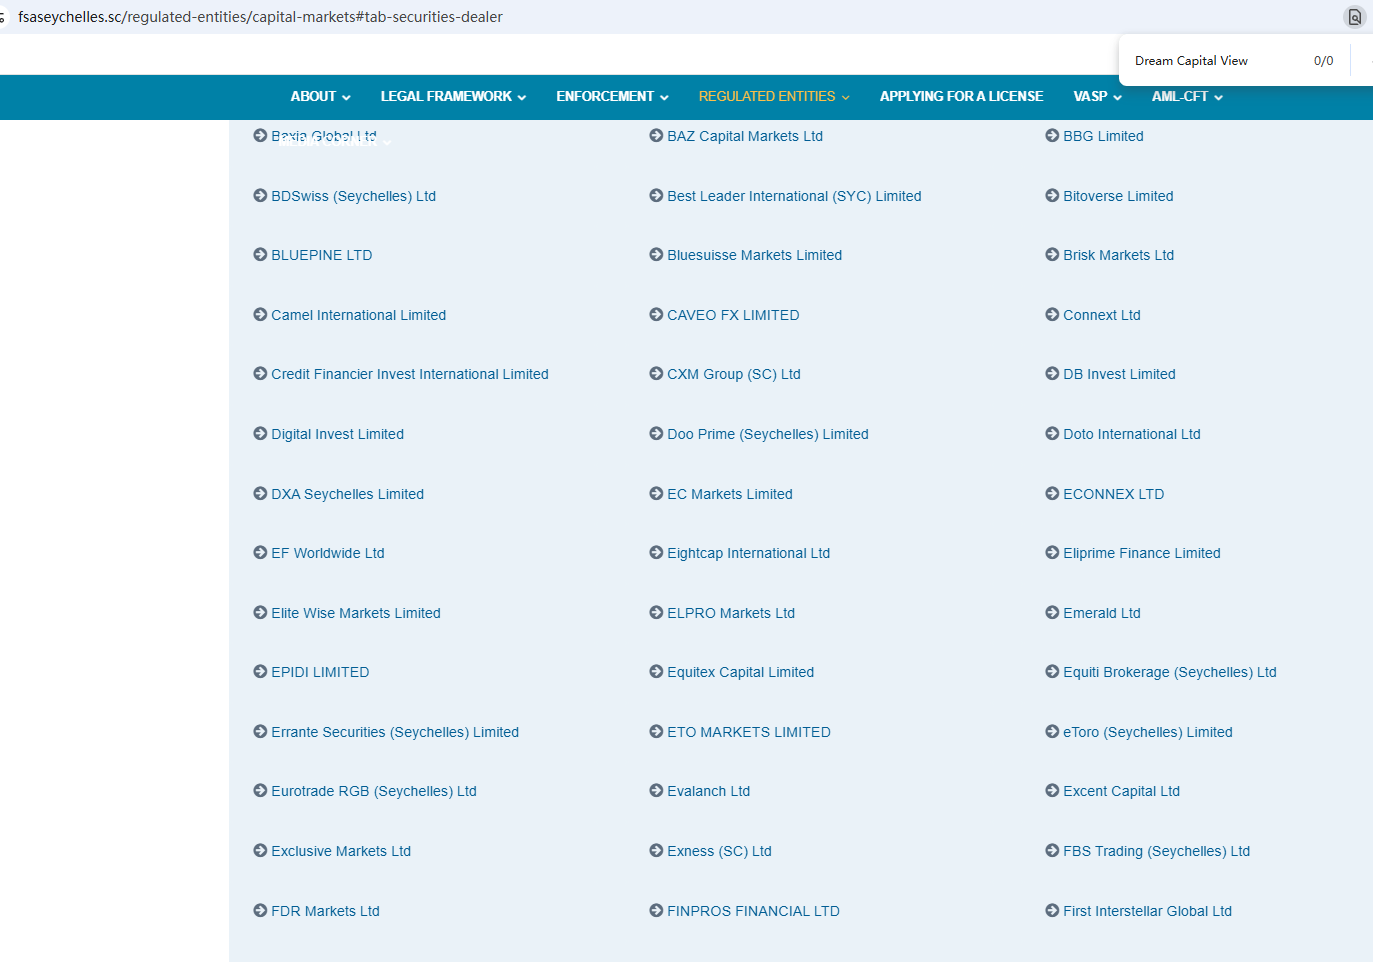View Errante Securities (Seychelles) Limited
Image resolution: width=1373 pixels, height=962 pixels.
click(395, 732)
